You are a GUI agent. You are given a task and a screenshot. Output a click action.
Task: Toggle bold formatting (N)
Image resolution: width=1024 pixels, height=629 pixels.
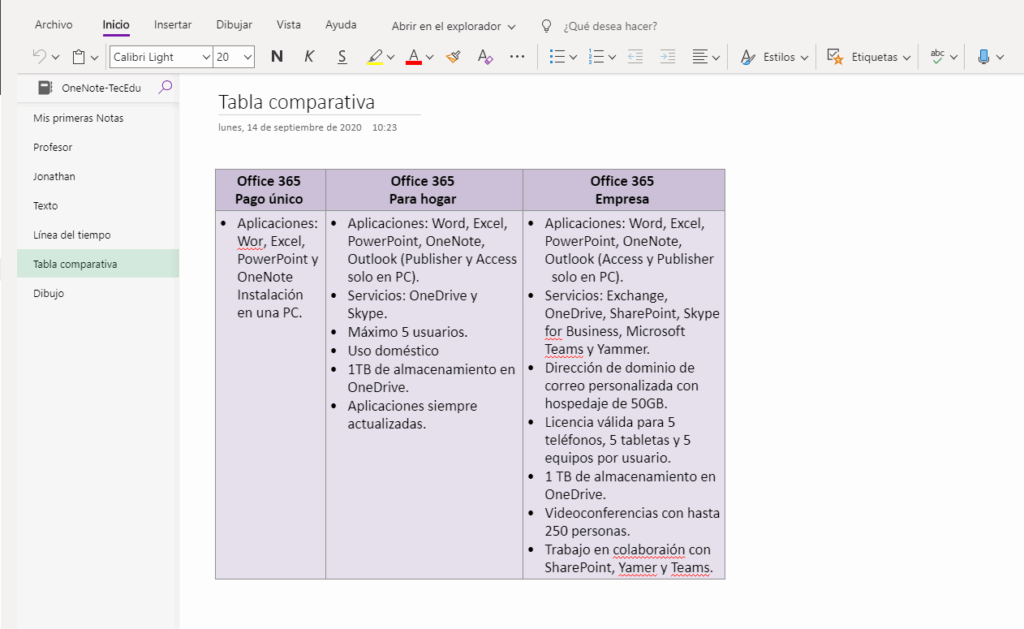click(x=277, y=57)
